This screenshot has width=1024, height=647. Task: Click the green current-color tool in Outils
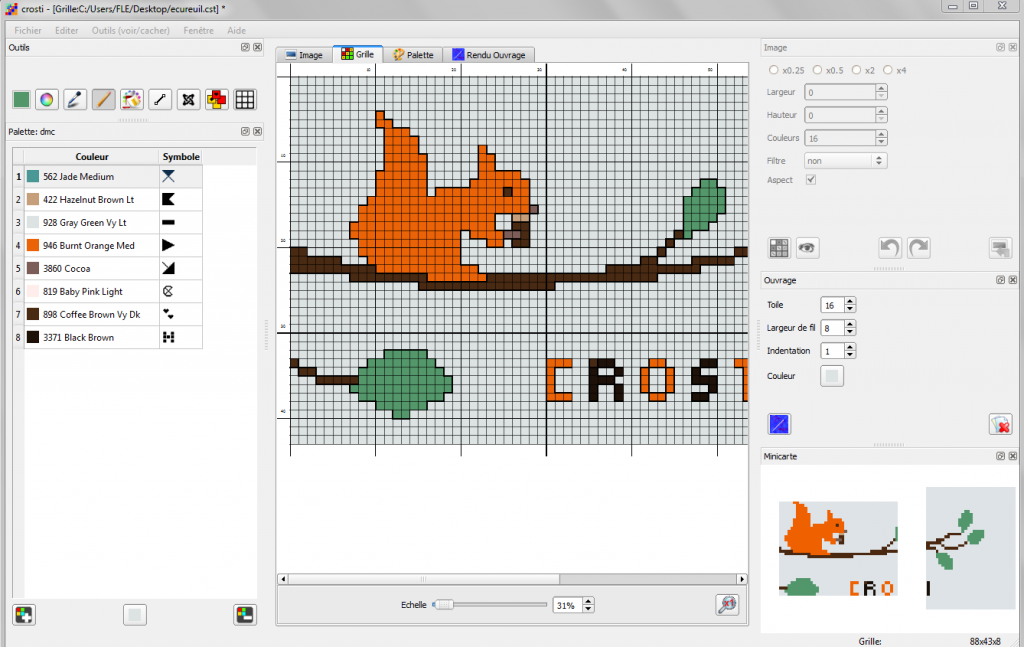click(x=22, y=100)
